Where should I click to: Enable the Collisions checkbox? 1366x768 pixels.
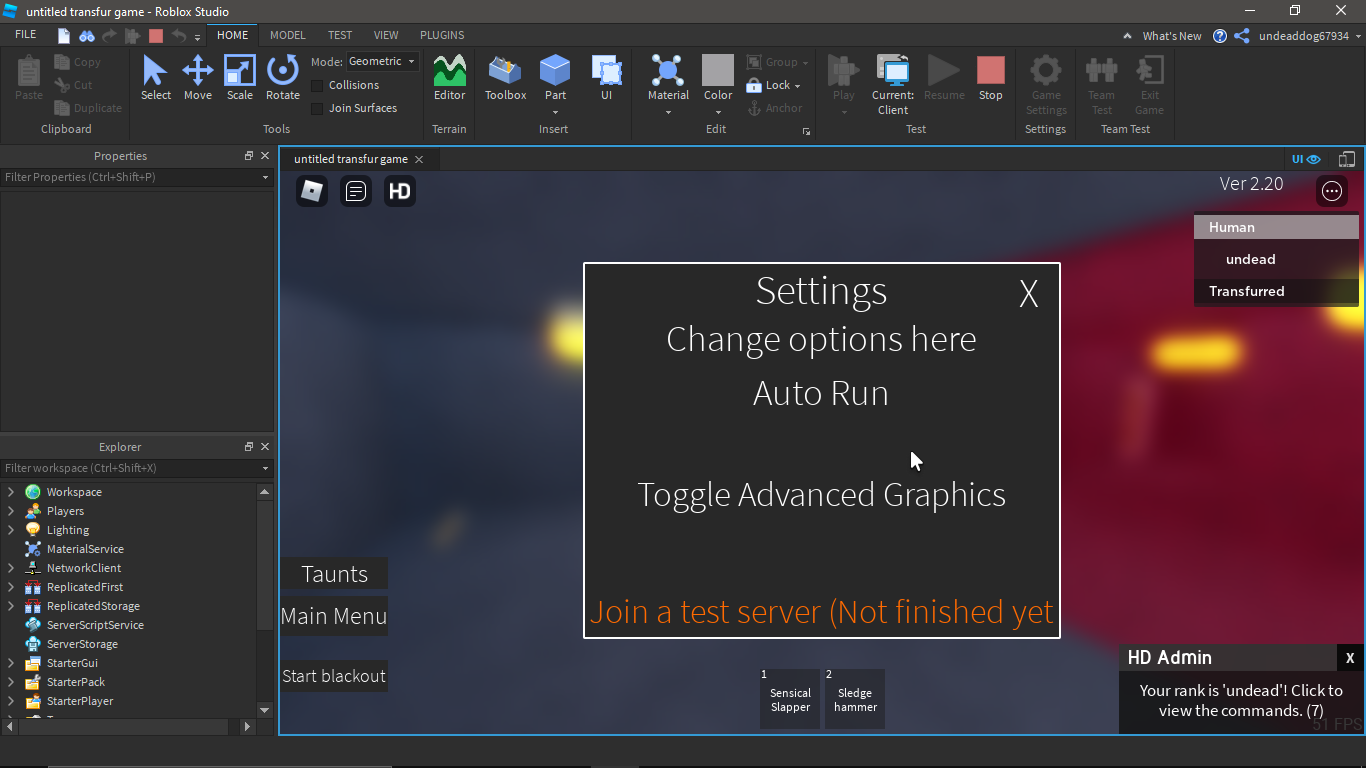tap(317, 85)
